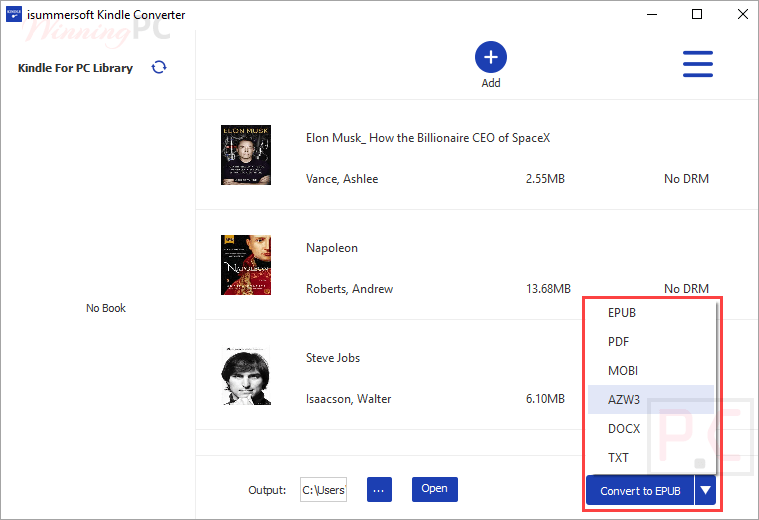Click the 2.55MB file size value

[x=545, y=179]
